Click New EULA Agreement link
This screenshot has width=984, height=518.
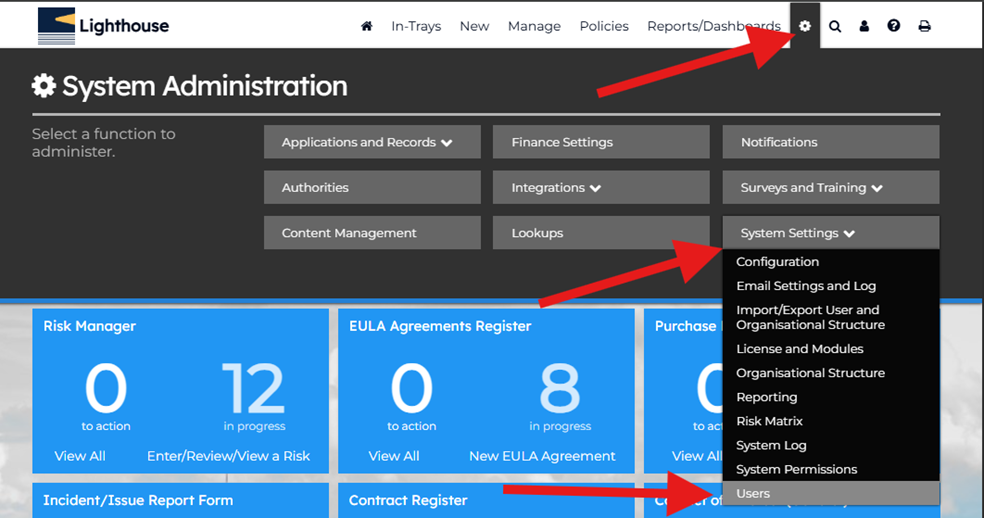click(542, 456)
